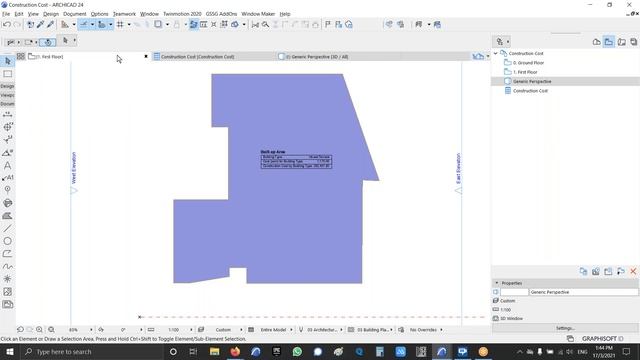Select the Label tool (A1 icon)
The width and height of the screenshot is (640, 360).
pyautogui.click(x=7, y=178)
